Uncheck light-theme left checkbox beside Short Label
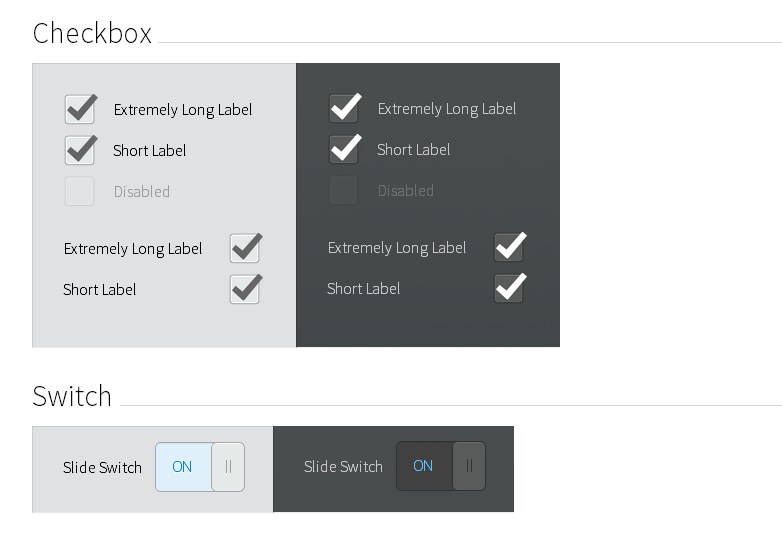This screenshot has width=782, height=540. (x=79, y=150)
